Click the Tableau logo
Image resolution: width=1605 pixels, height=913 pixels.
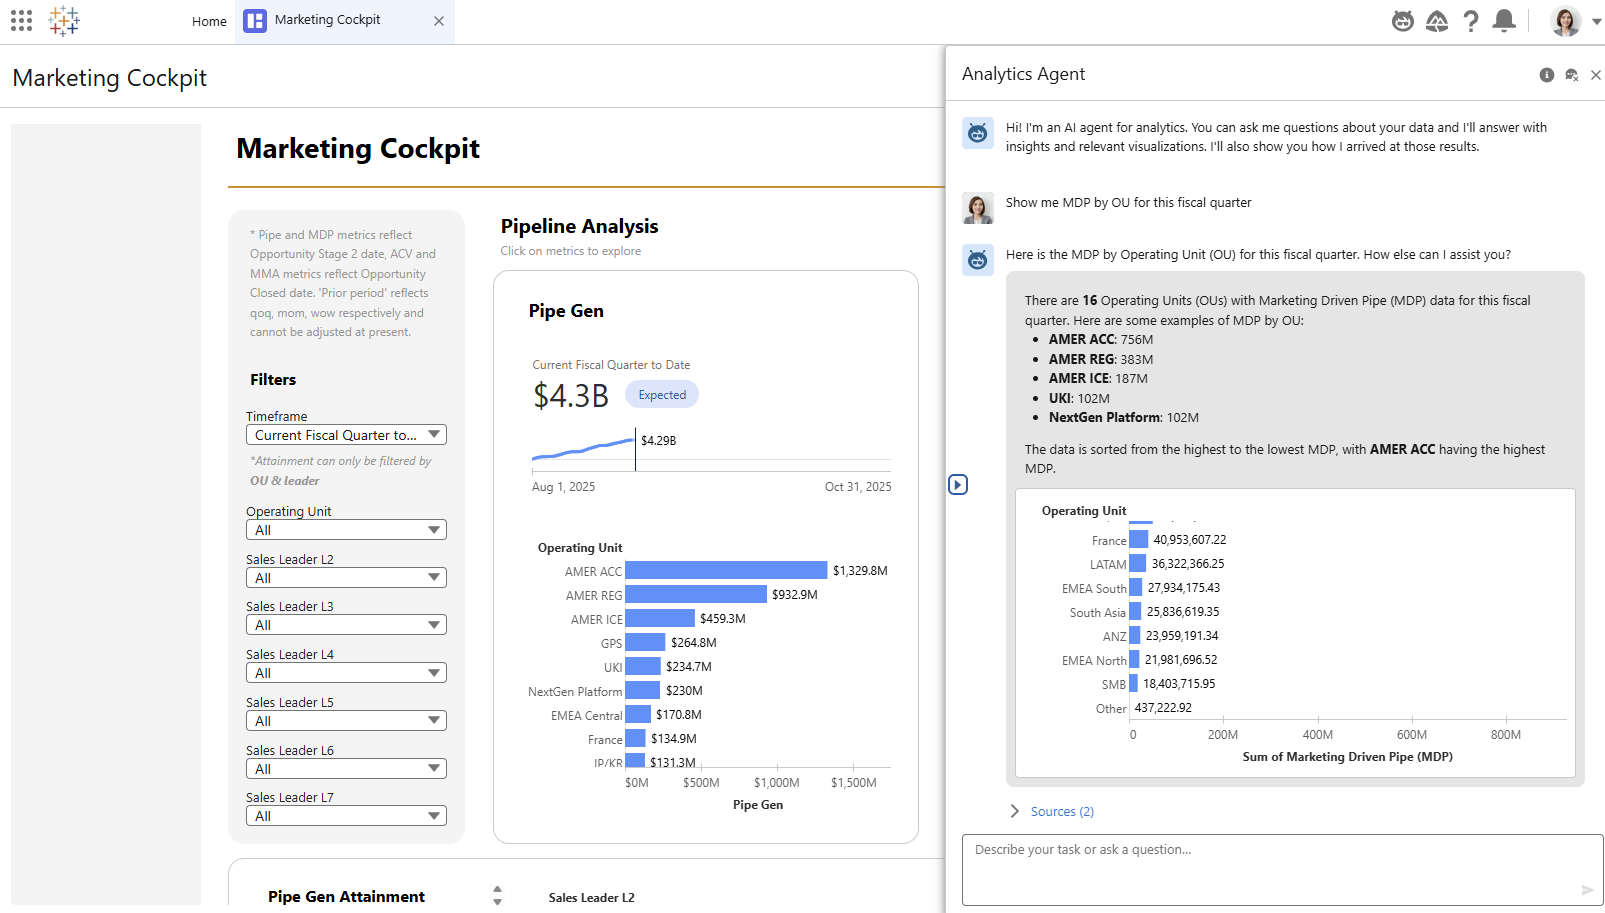pos(64,20)
